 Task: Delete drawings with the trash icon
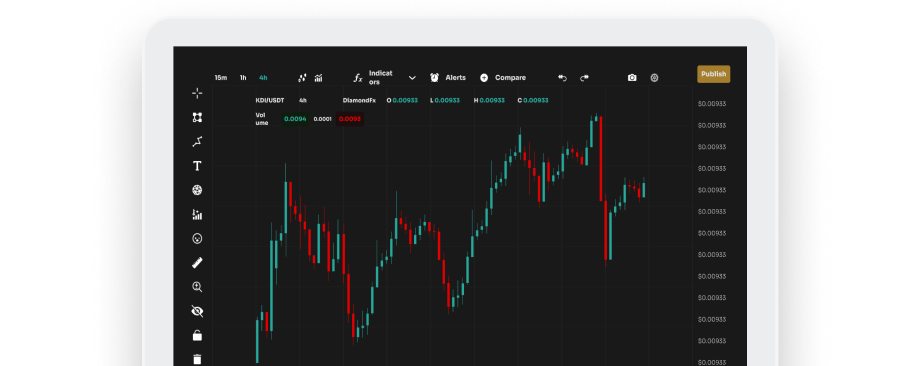tap(197, 359)
